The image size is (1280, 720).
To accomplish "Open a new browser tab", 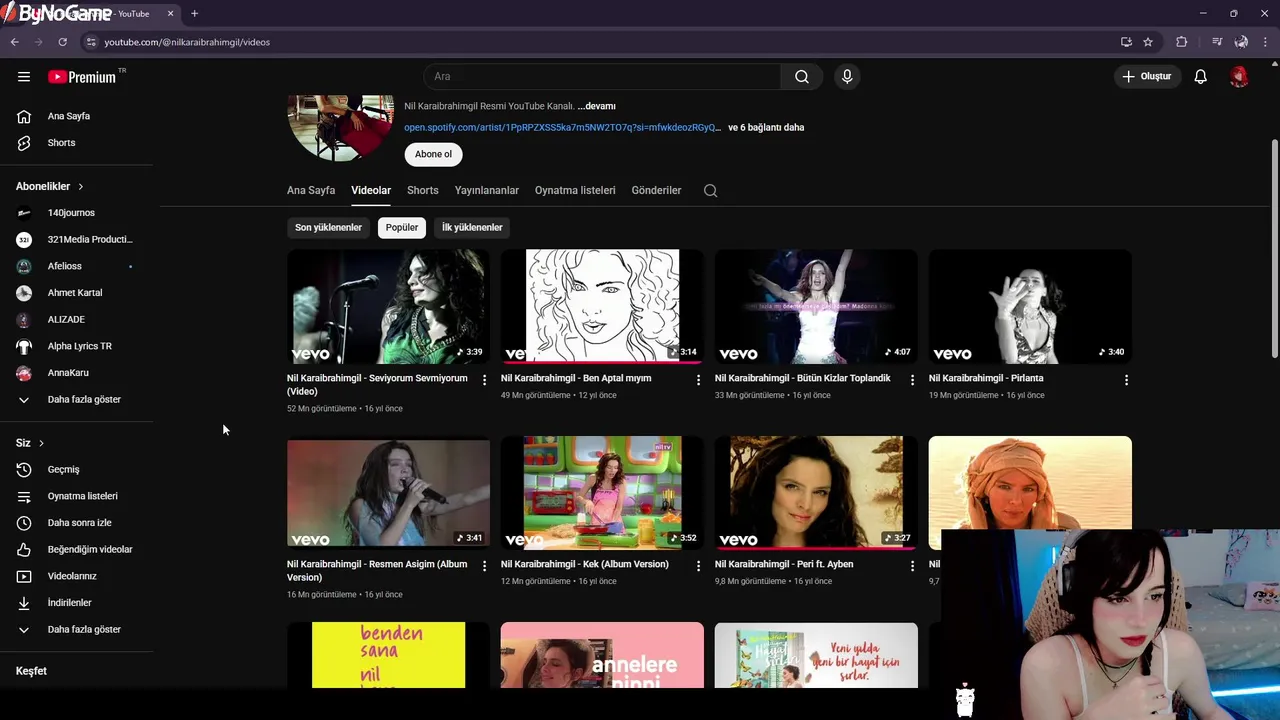I will (x=194, y=14).
